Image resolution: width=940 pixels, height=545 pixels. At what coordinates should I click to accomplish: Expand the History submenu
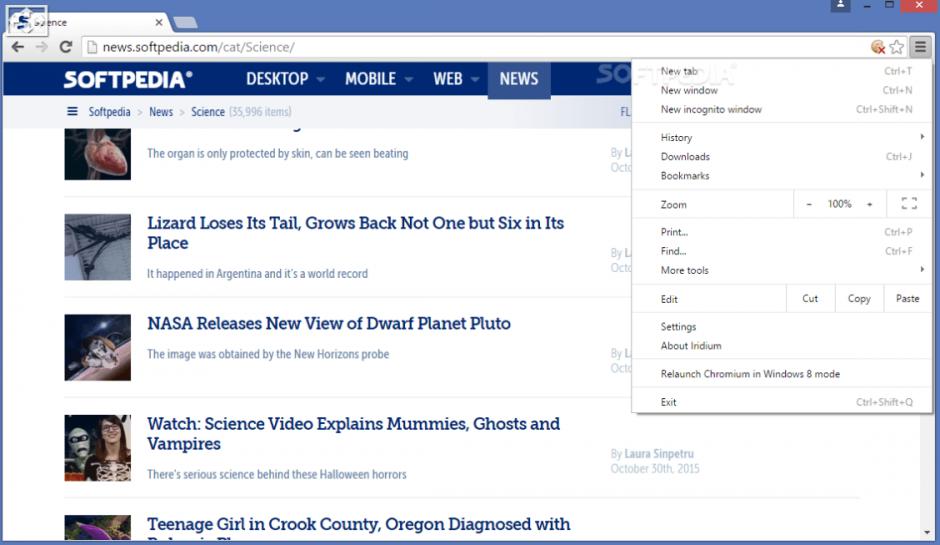782,137
